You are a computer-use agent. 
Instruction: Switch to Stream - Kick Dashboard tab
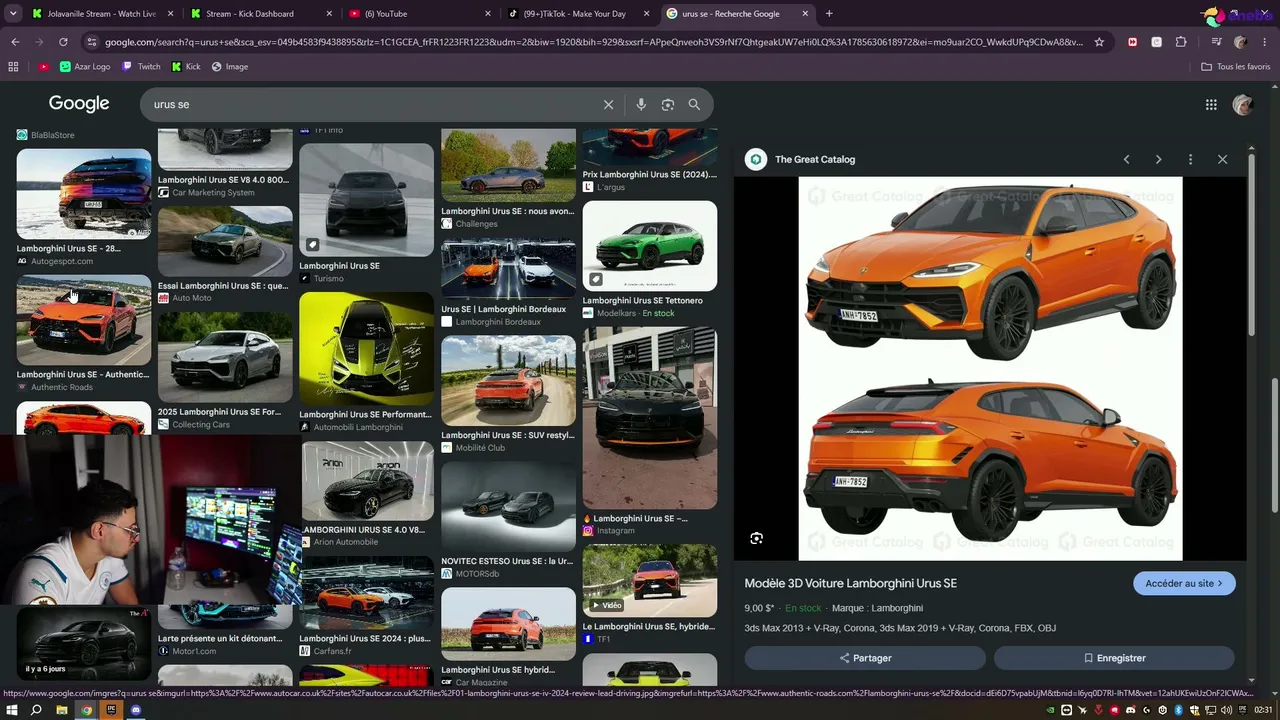coord(262,14)
